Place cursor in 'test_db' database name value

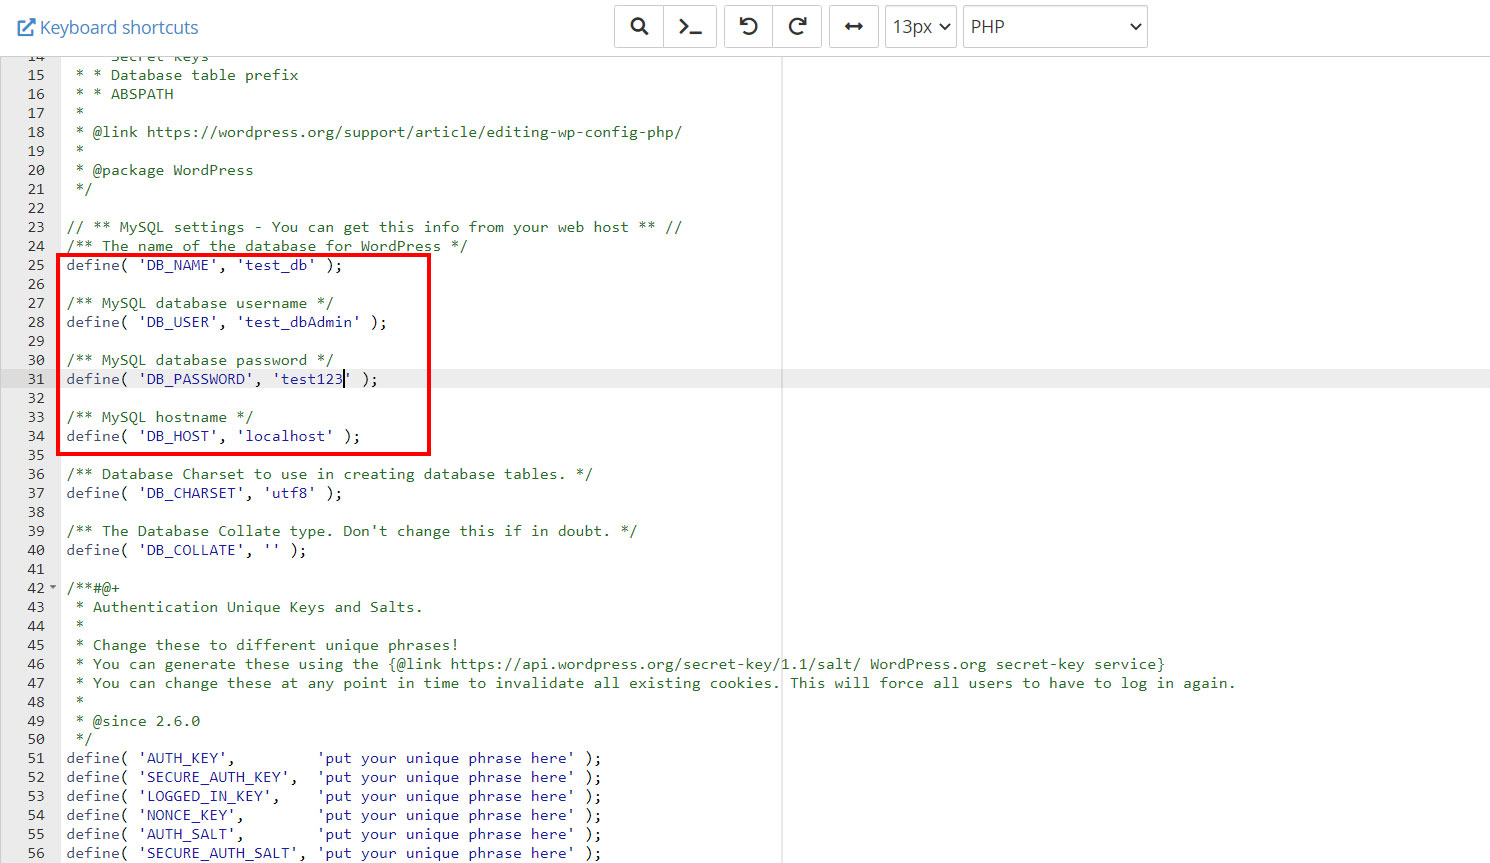[x=276, y=265]
